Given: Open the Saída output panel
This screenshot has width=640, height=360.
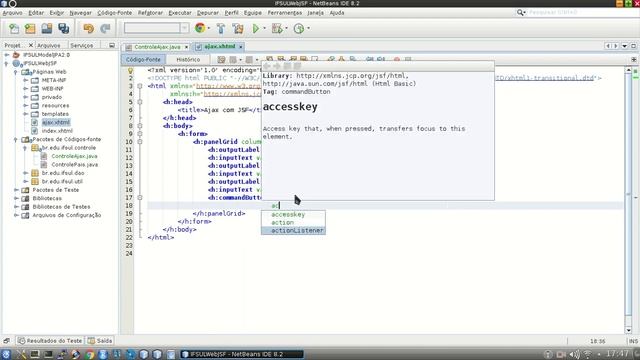Looking at the screenshot, I should pyautogui.click(x=100, y=341).
